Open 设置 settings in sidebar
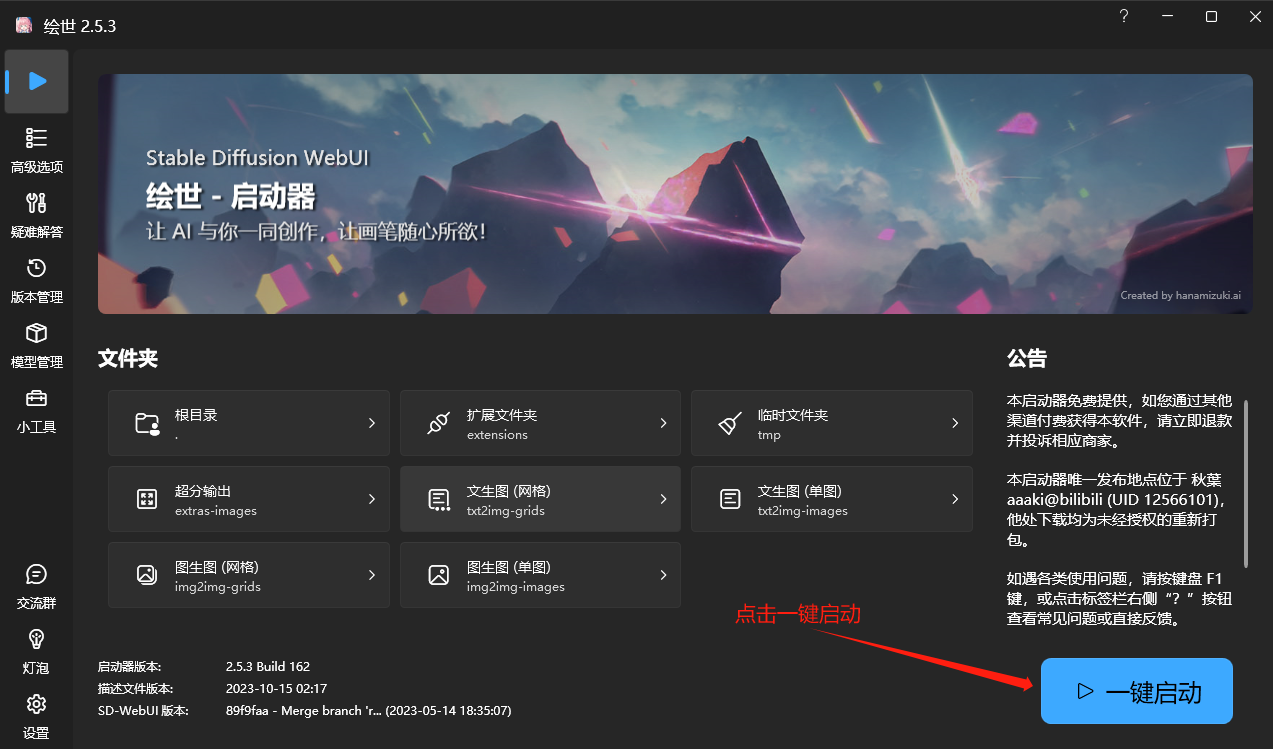The height and width of the screenshot is (749, 1273). 37,716
